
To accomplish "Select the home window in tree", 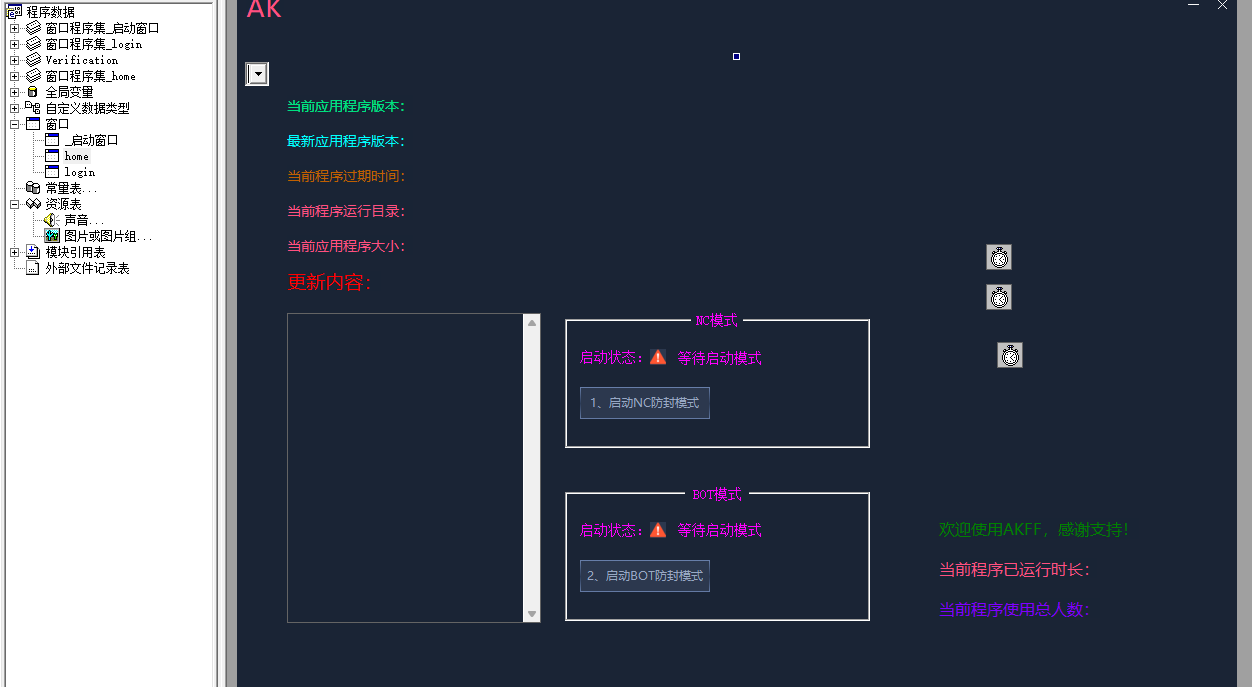I will click(x=76, y=156).
